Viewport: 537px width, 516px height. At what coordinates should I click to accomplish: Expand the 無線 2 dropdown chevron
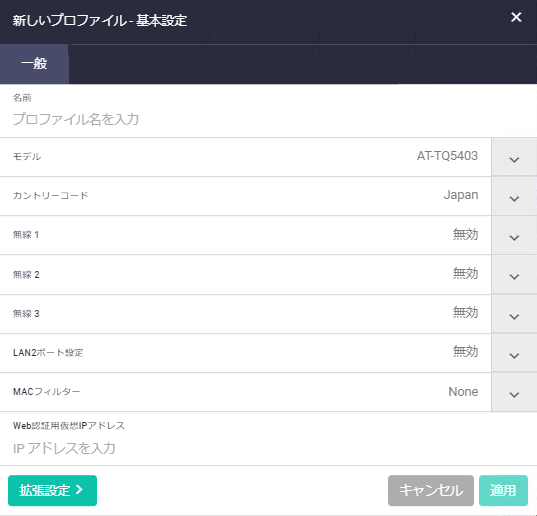click(x=514, y=275)
